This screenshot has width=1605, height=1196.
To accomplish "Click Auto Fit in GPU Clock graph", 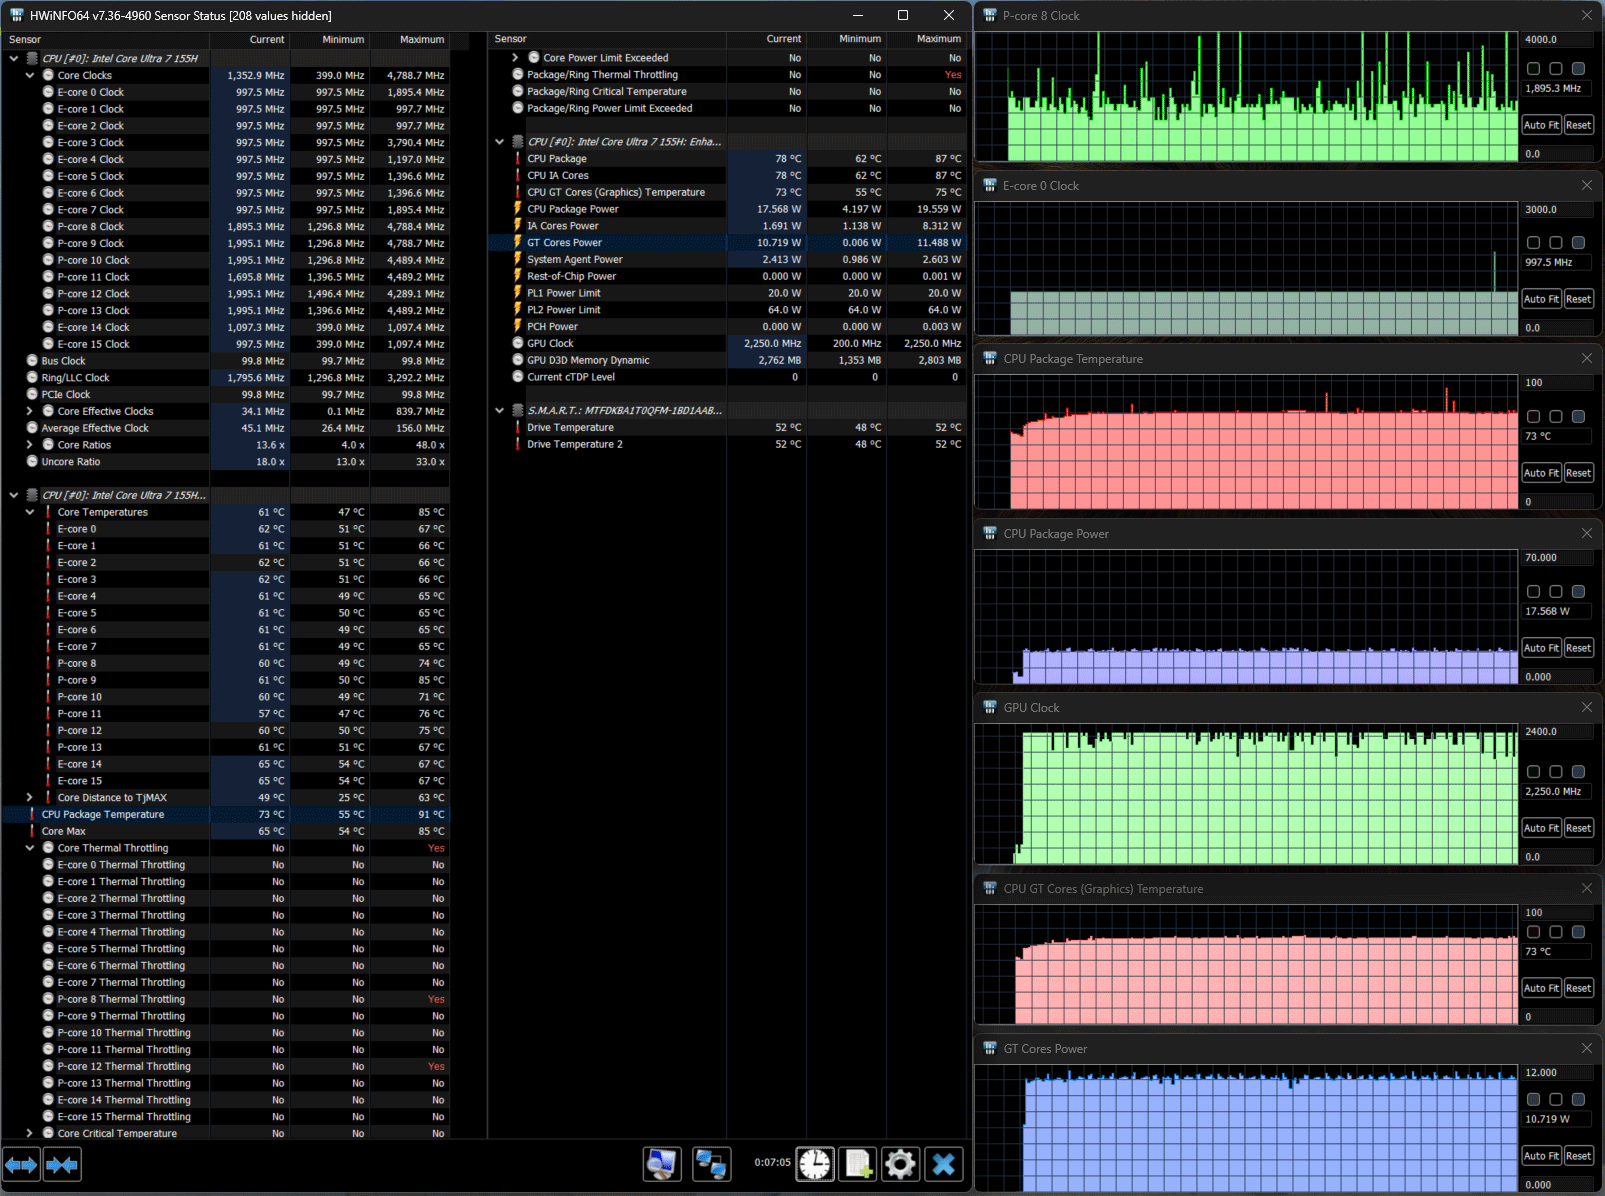I will (1541, 828).
